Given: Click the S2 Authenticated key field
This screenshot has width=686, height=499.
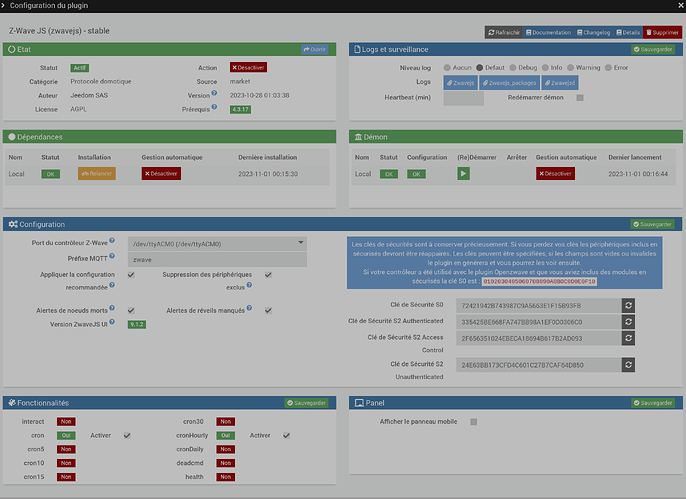Looking at the screenshot, I should tap(539, 322).
